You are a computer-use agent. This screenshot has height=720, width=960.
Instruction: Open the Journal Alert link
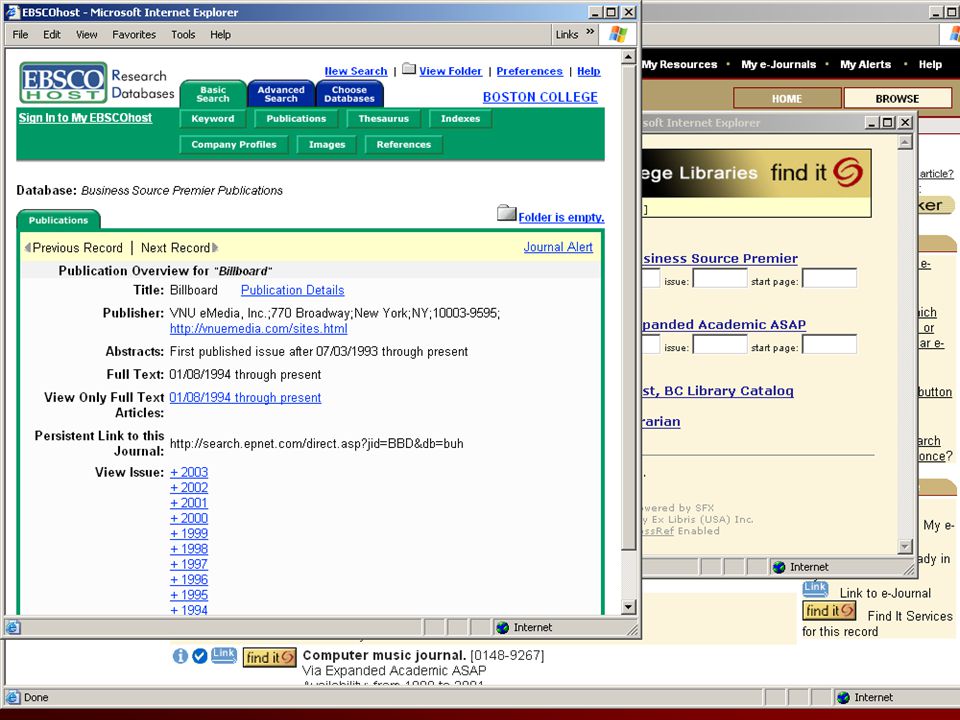(558, 247)
